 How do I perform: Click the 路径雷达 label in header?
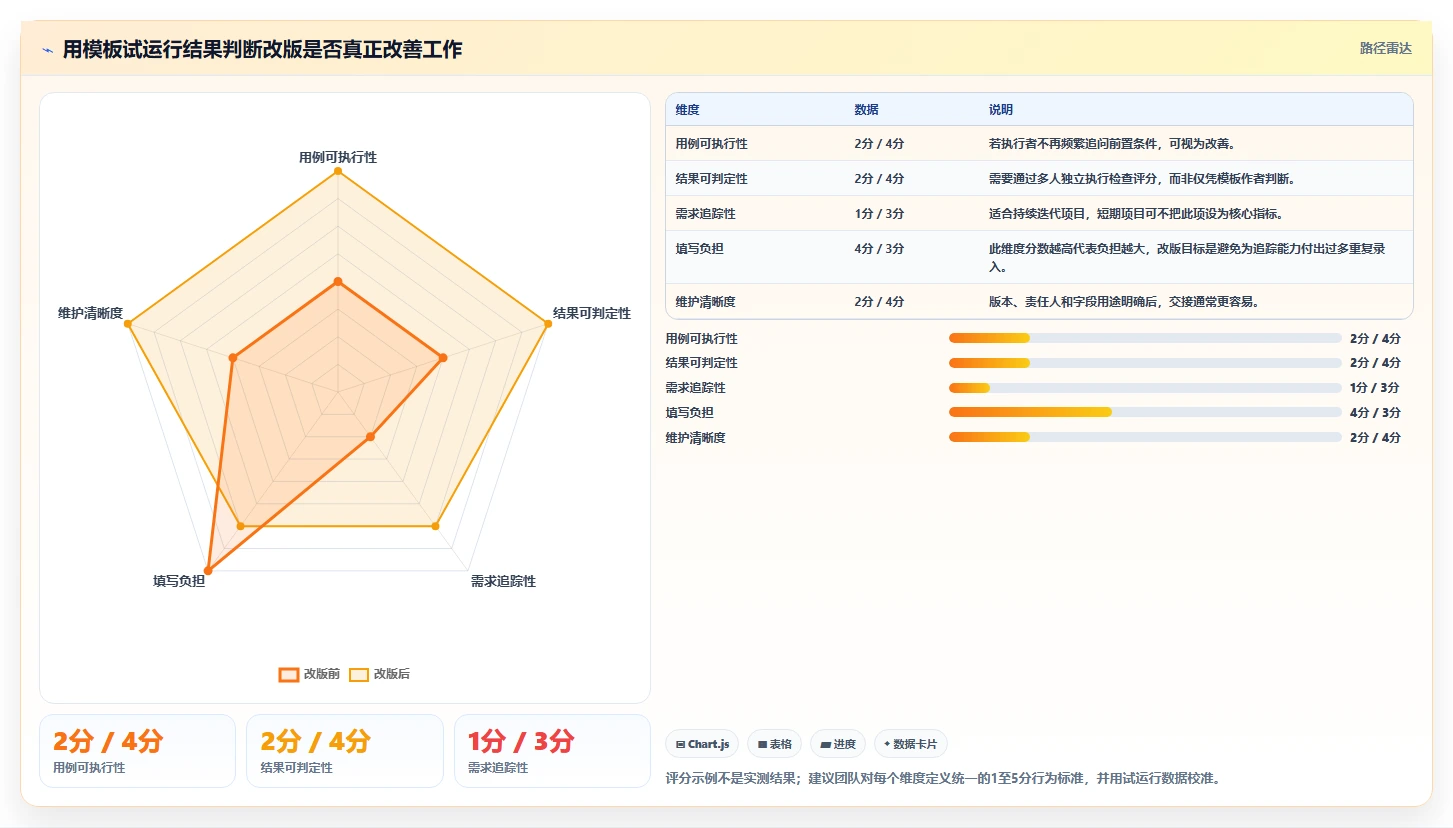pos(1386,48)
